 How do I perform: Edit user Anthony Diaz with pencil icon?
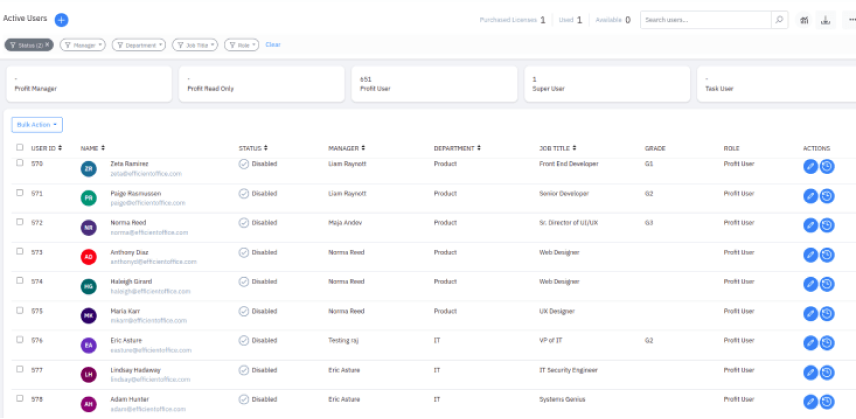[811, 255]
